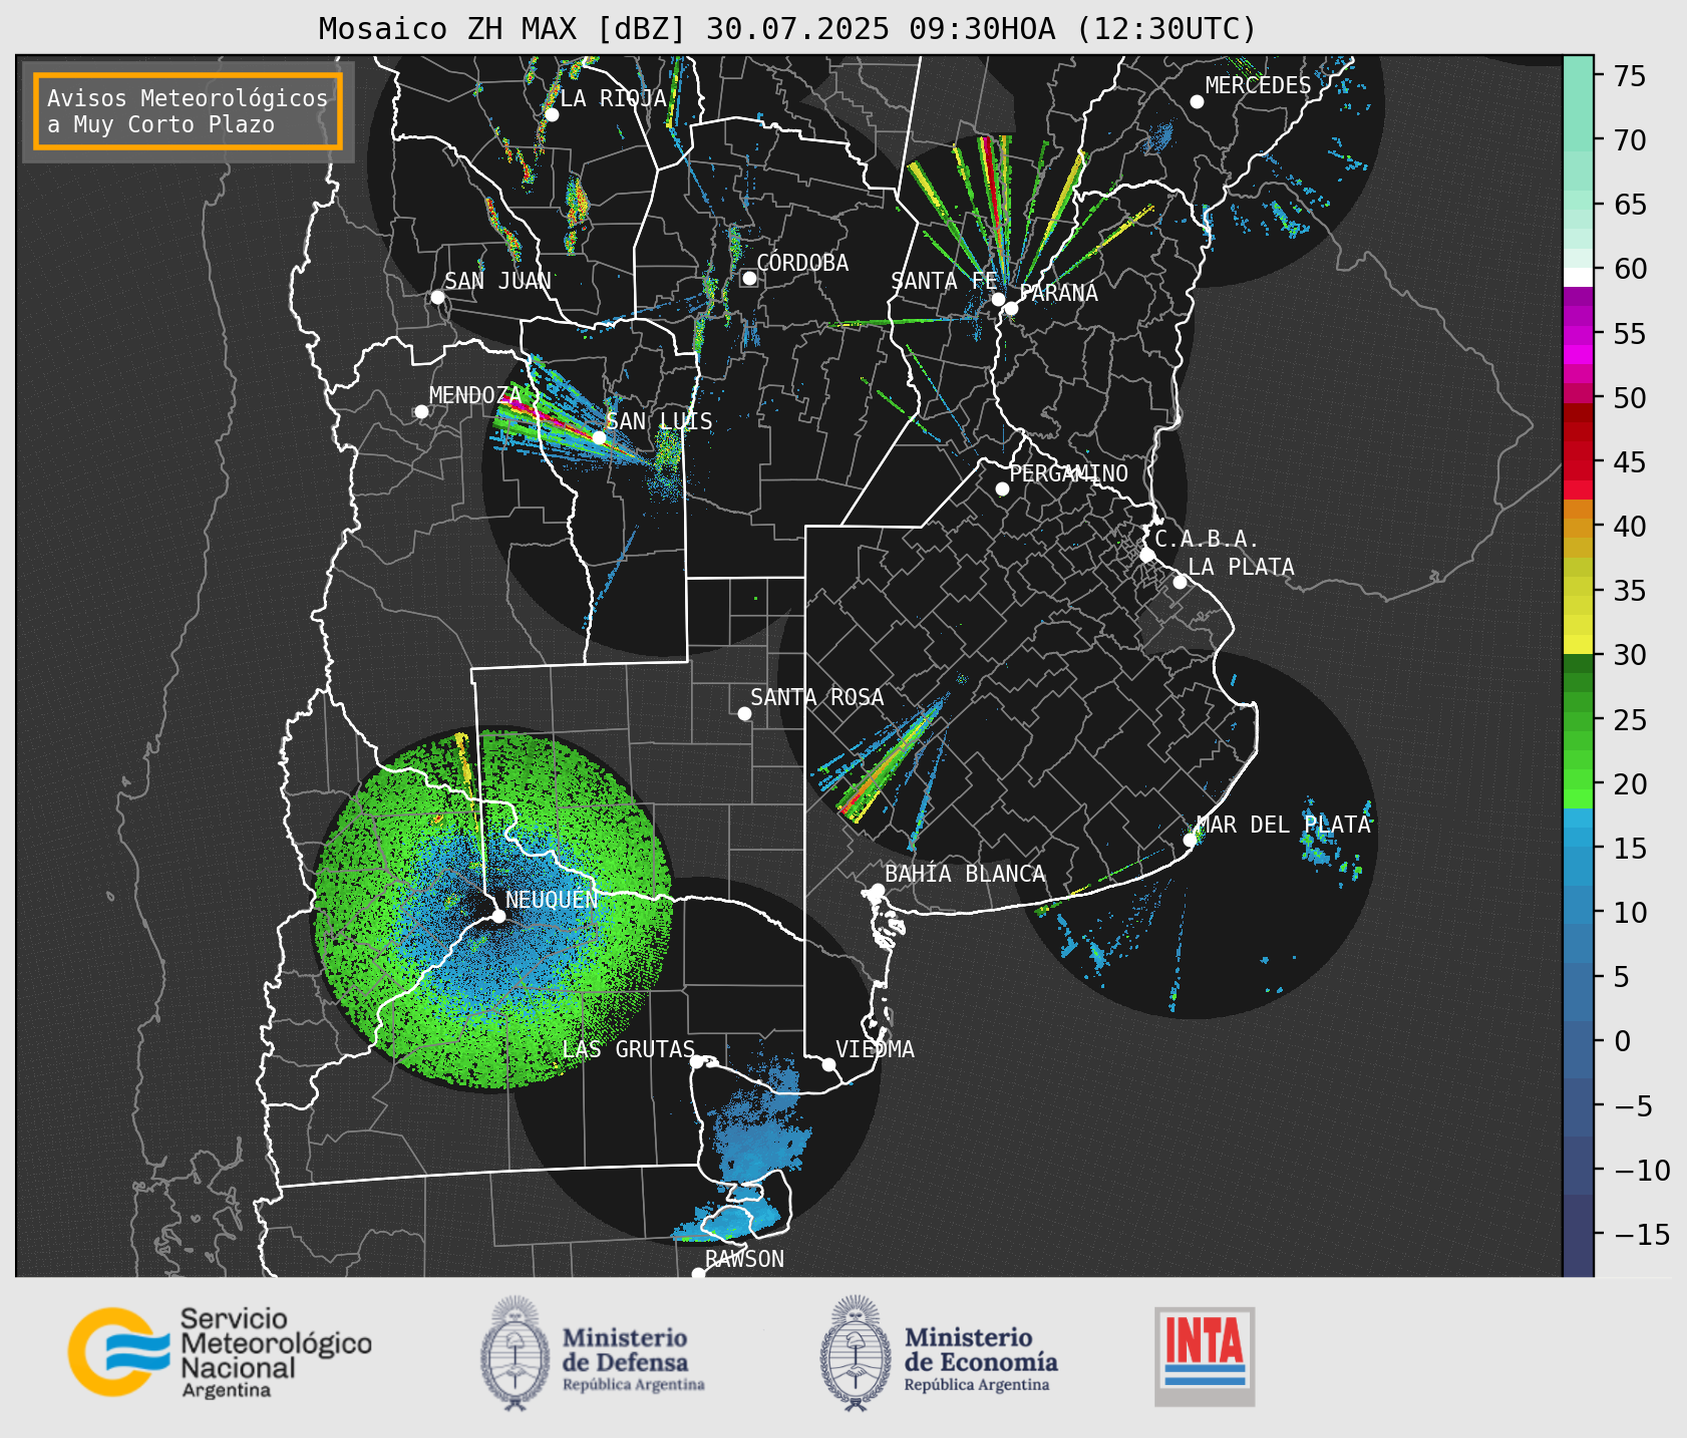Viewport: 1687px width, 1438px height.
Task: Click the Bahía Blanca city marker dot
Action: click(877, 890)
